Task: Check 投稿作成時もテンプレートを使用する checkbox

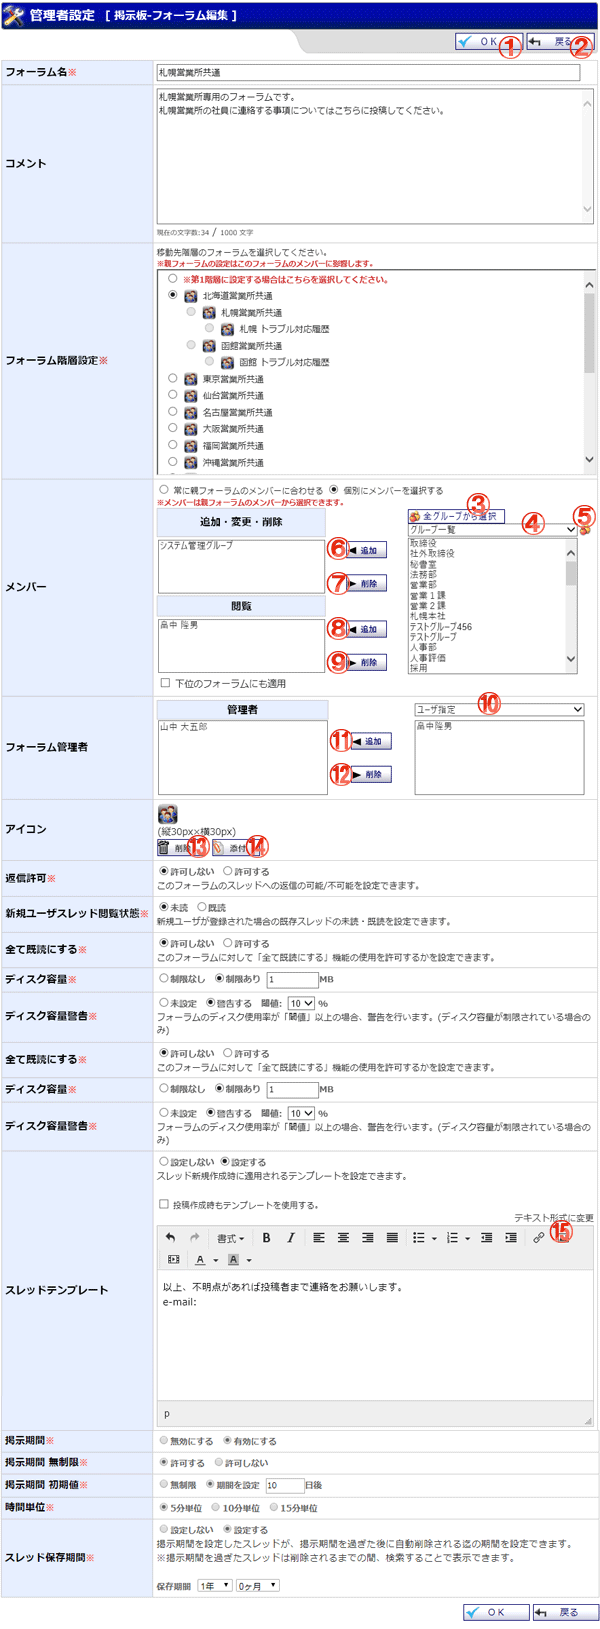Action: click(x=164, y=1204)
